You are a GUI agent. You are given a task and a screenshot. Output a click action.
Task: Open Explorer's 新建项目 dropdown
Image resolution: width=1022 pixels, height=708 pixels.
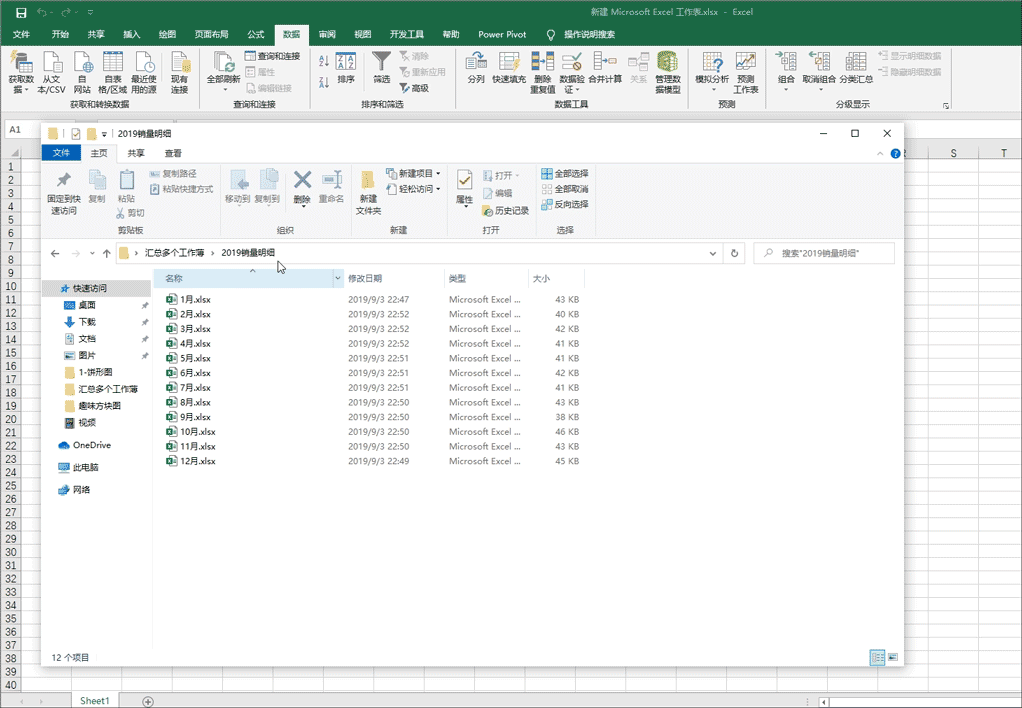pos(438,173)
